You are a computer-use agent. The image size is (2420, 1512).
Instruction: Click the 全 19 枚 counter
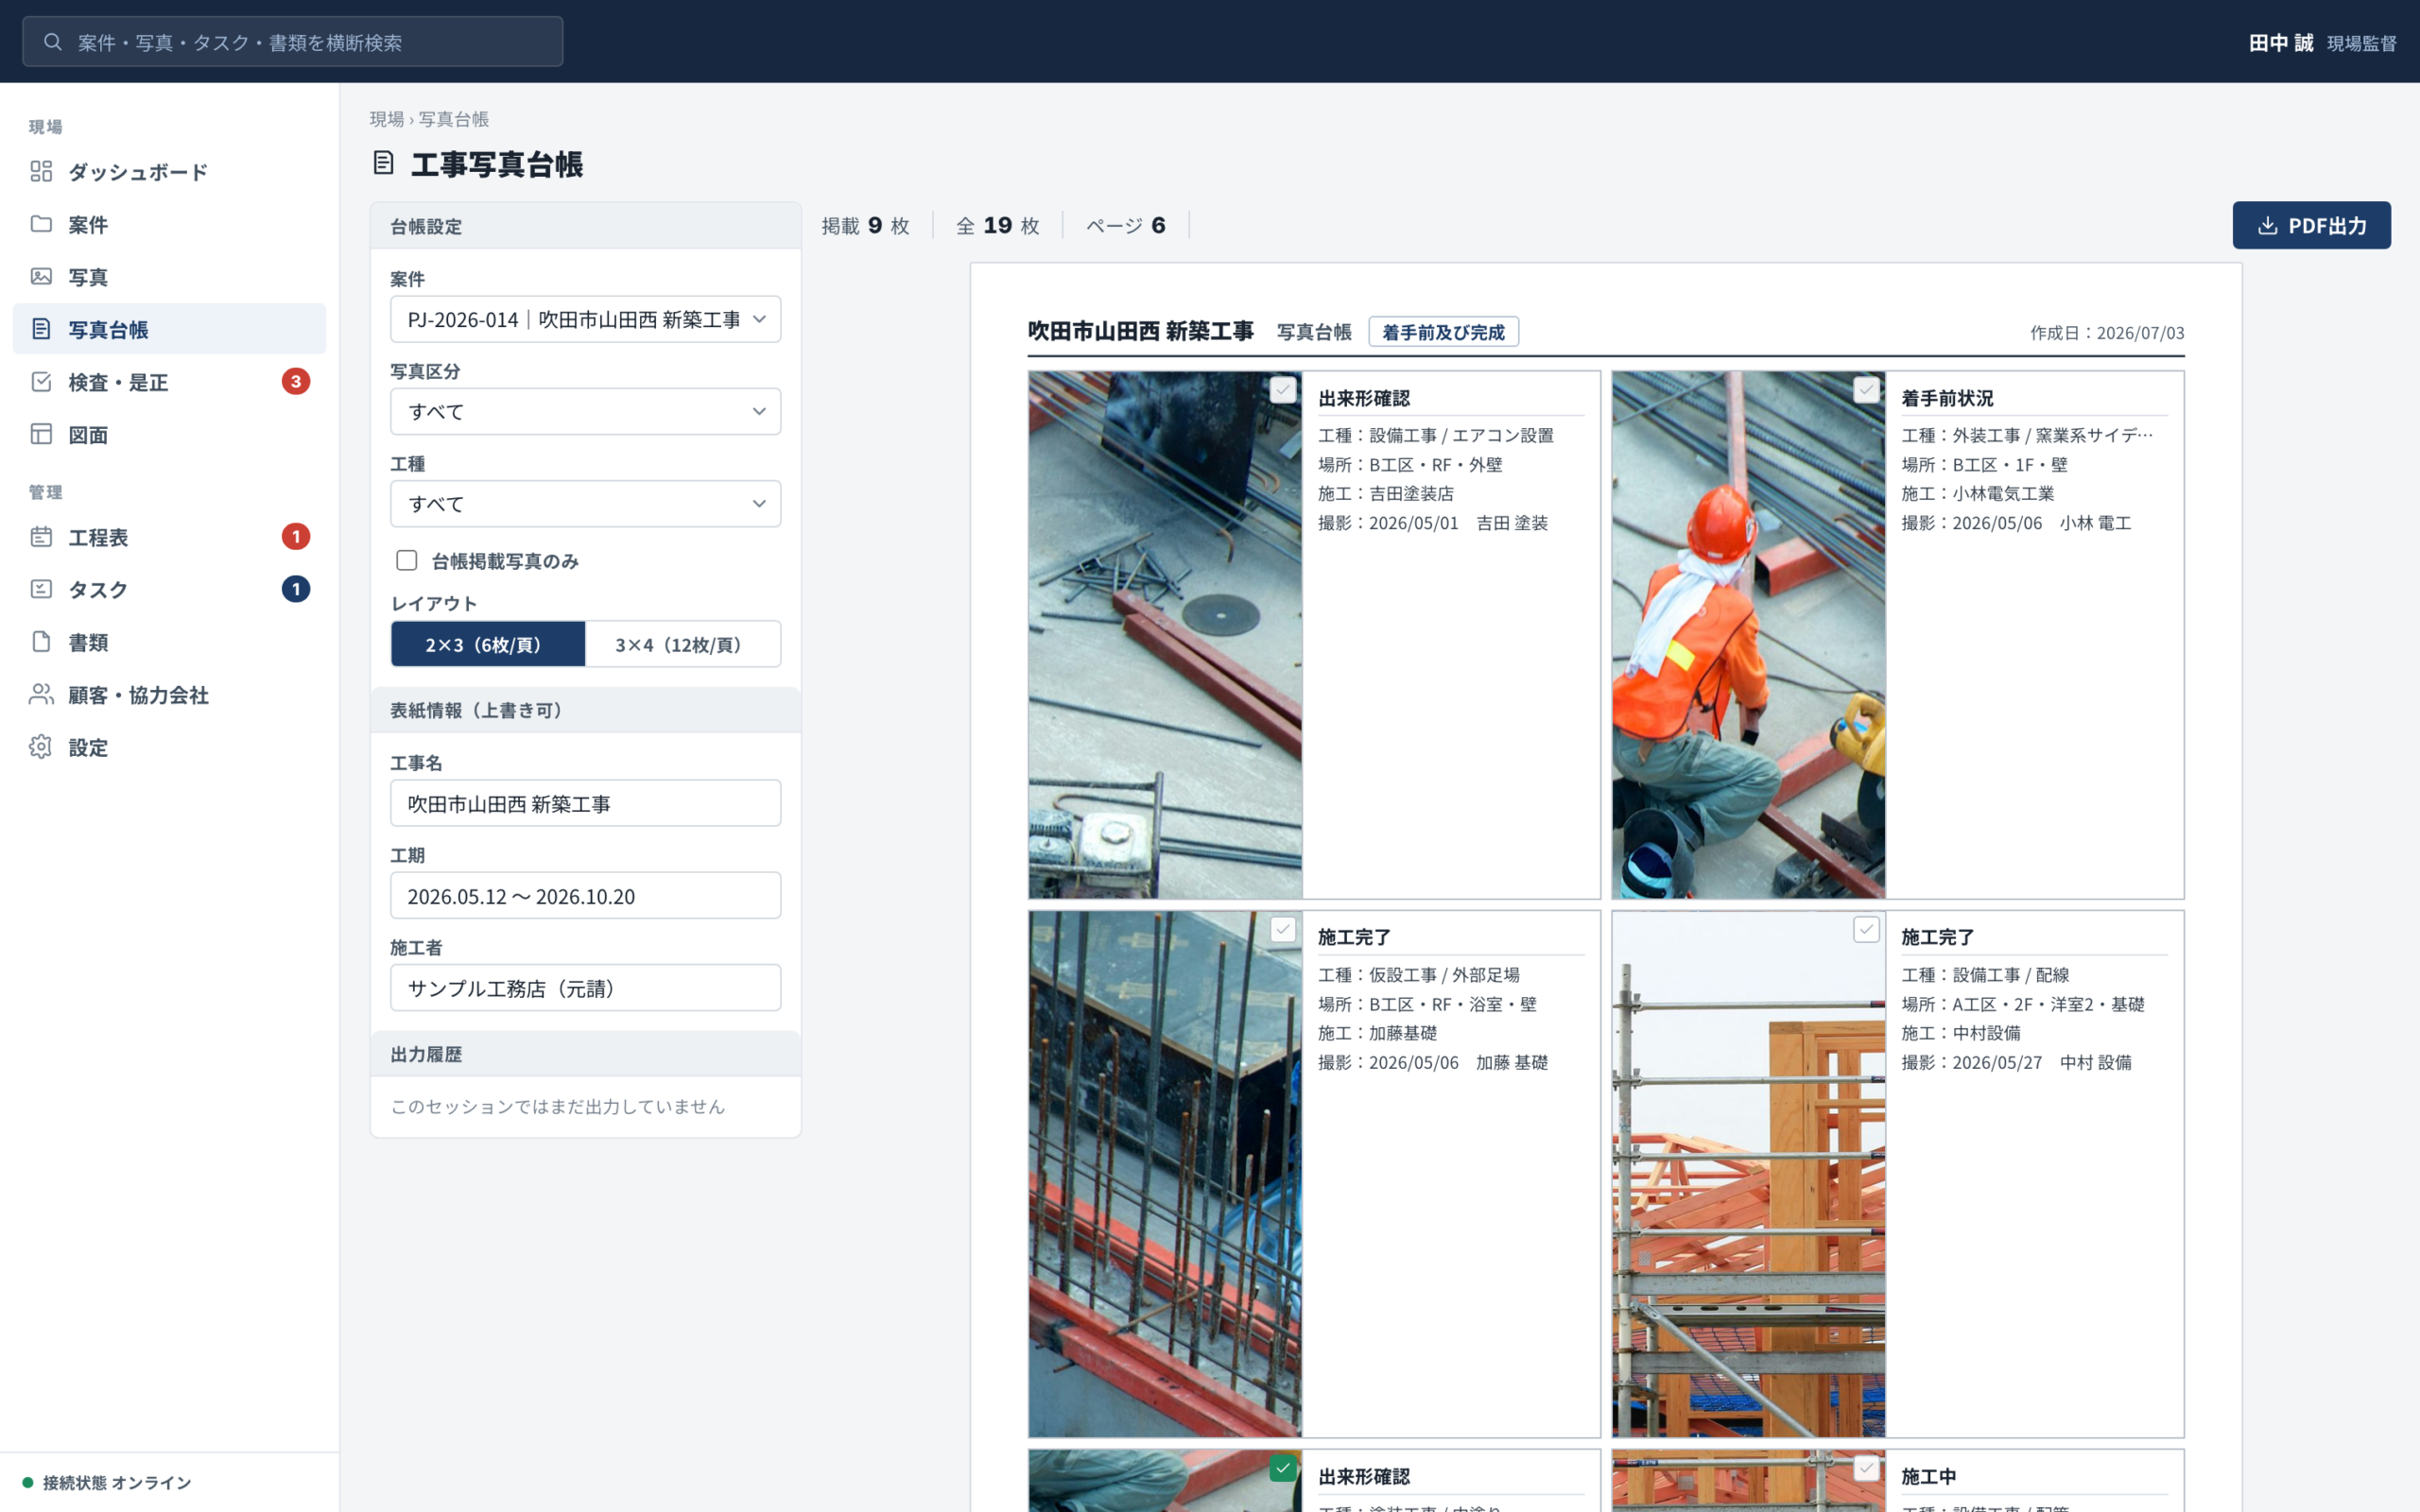tap(998, 226)
